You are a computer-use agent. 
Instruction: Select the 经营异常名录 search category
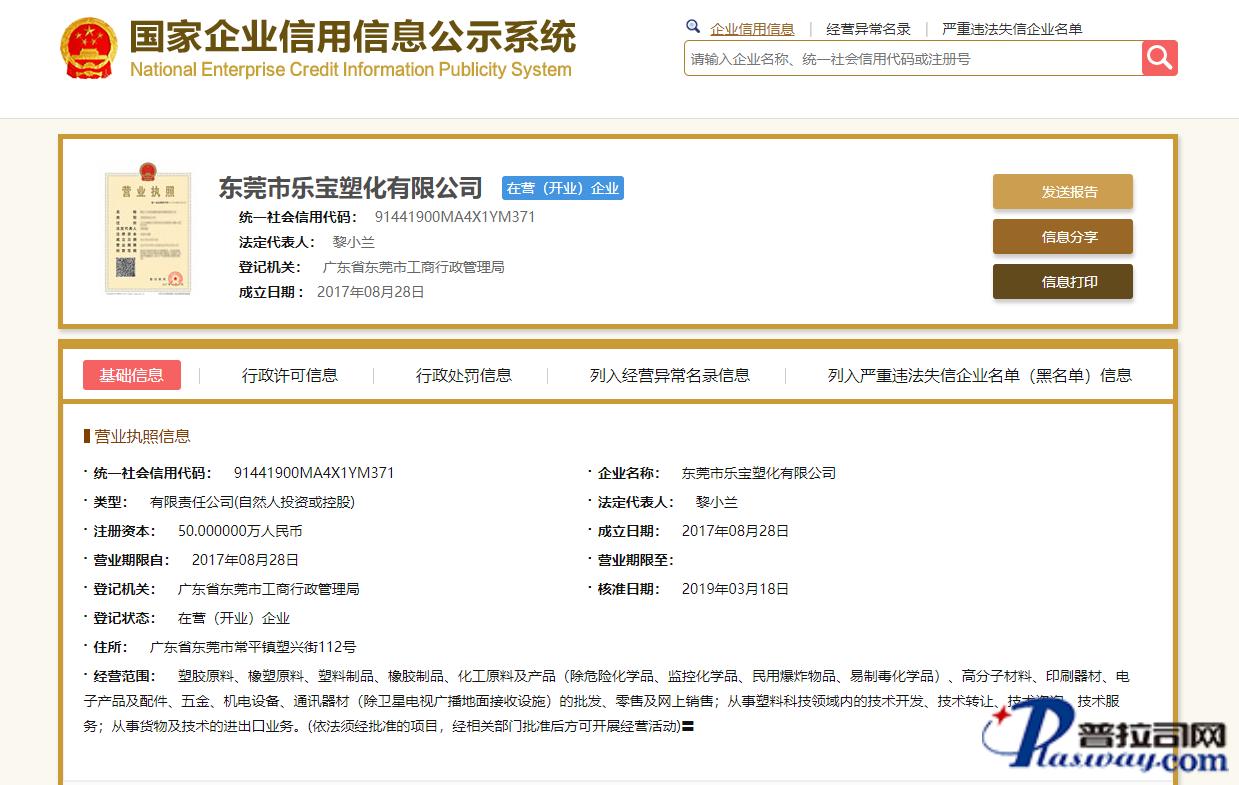pyautogui.click(x=868, y=29)
